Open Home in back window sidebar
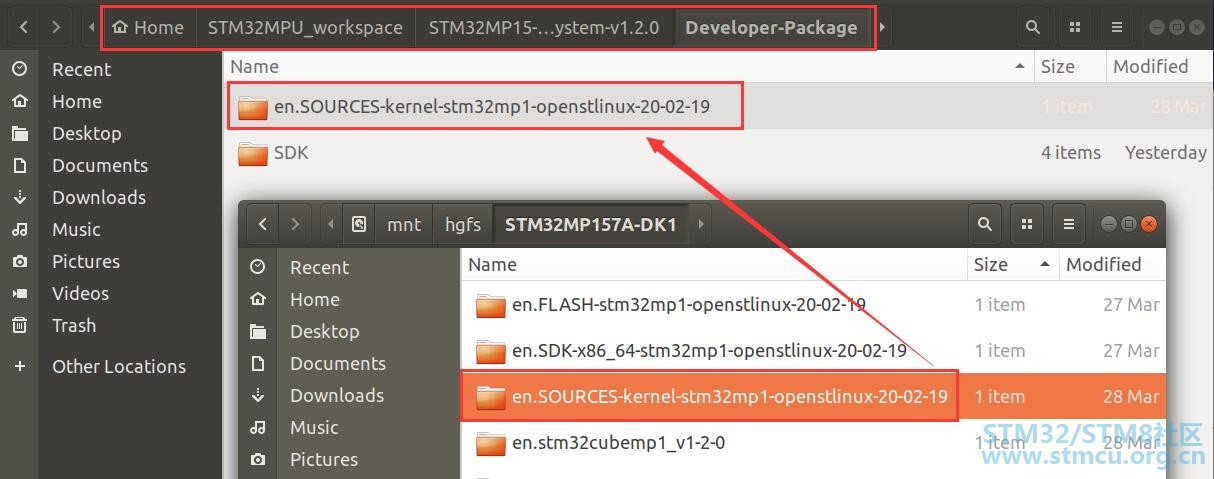This screenshot has height=479, width=1214. 110,101
